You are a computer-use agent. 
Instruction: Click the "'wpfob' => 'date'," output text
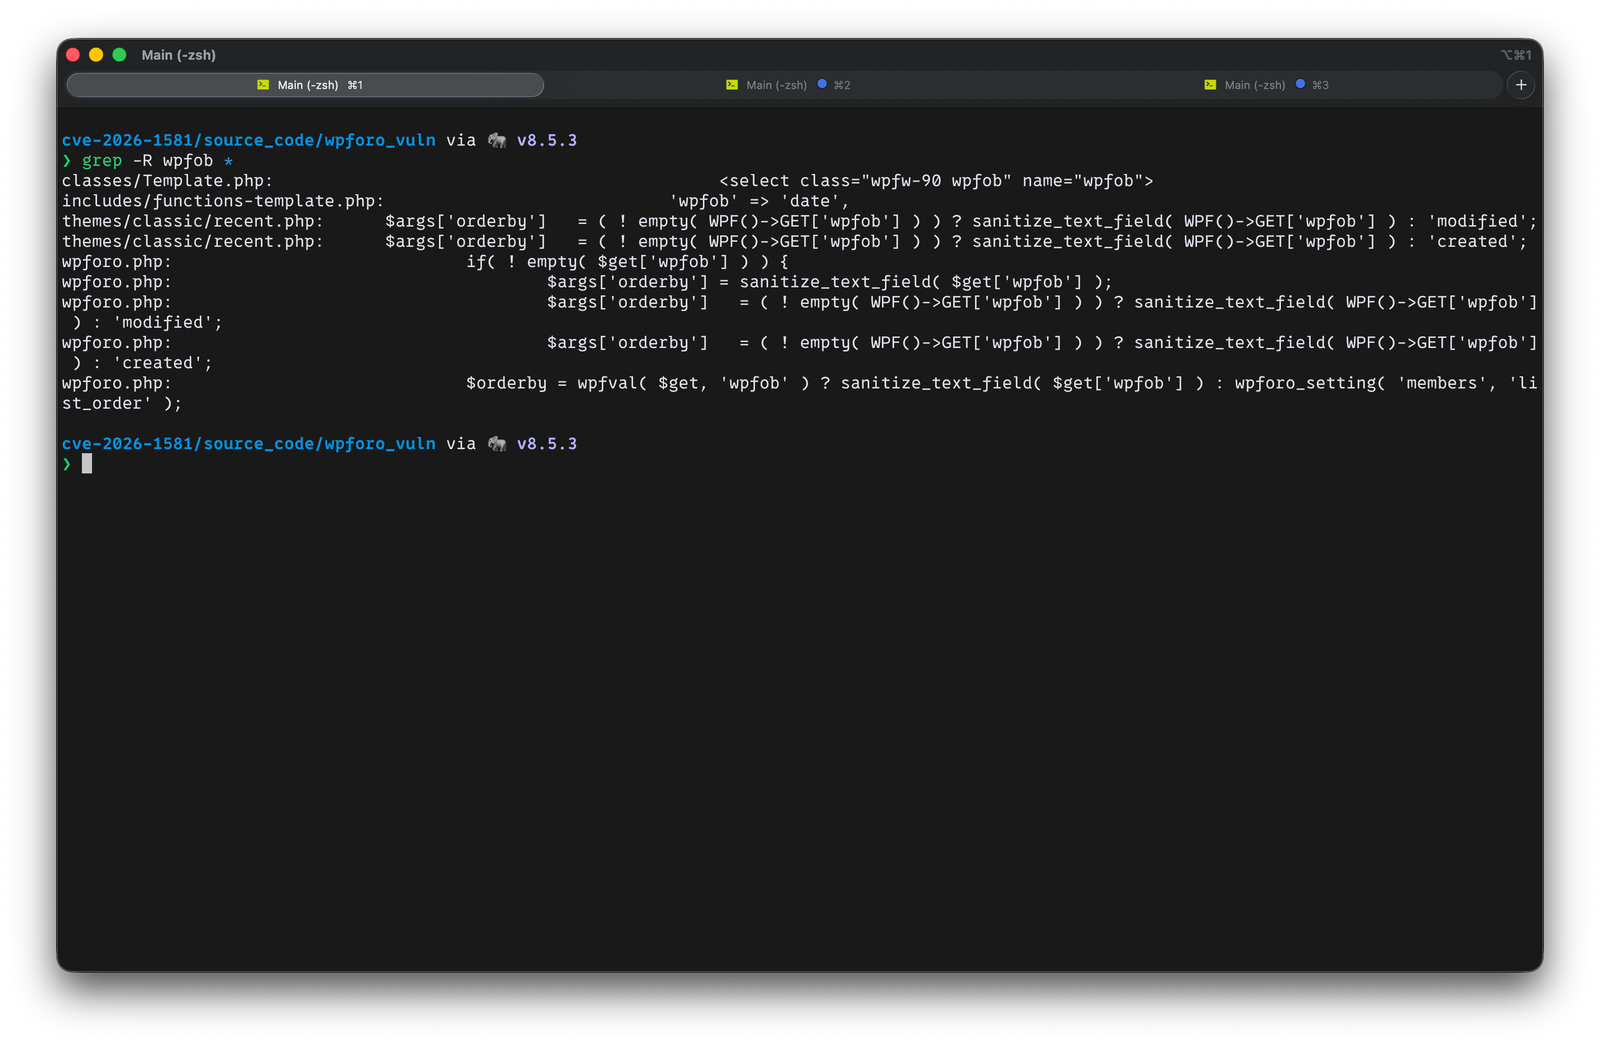pyautogui.click(x=759, y=201)
